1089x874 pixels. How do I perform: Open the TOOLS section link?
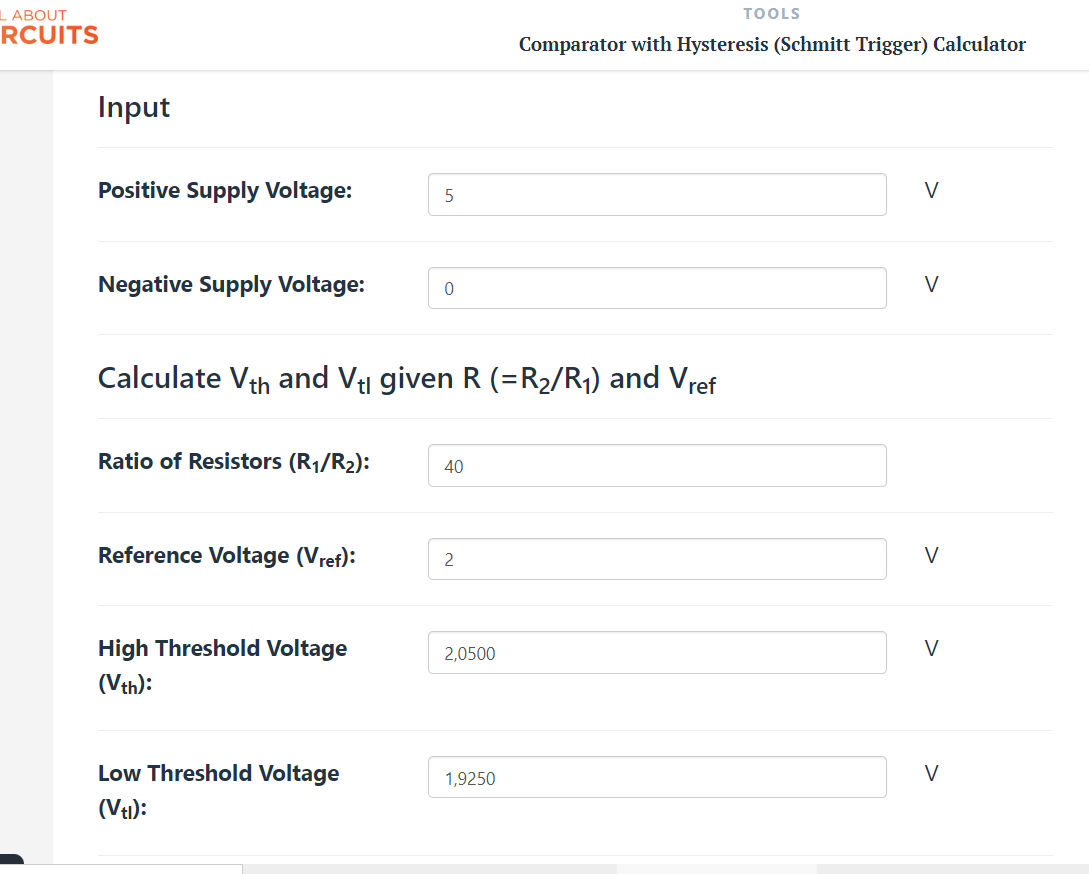pos(772,14)
